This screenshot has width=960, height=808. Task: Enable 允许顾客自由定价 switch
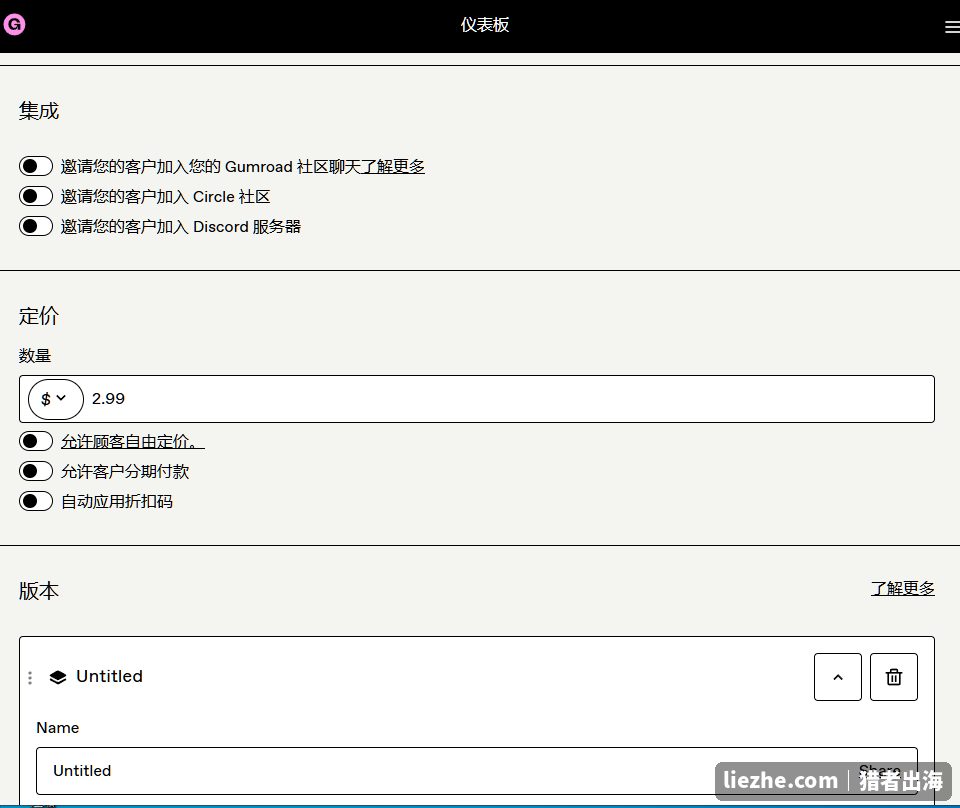pos(36,441)
